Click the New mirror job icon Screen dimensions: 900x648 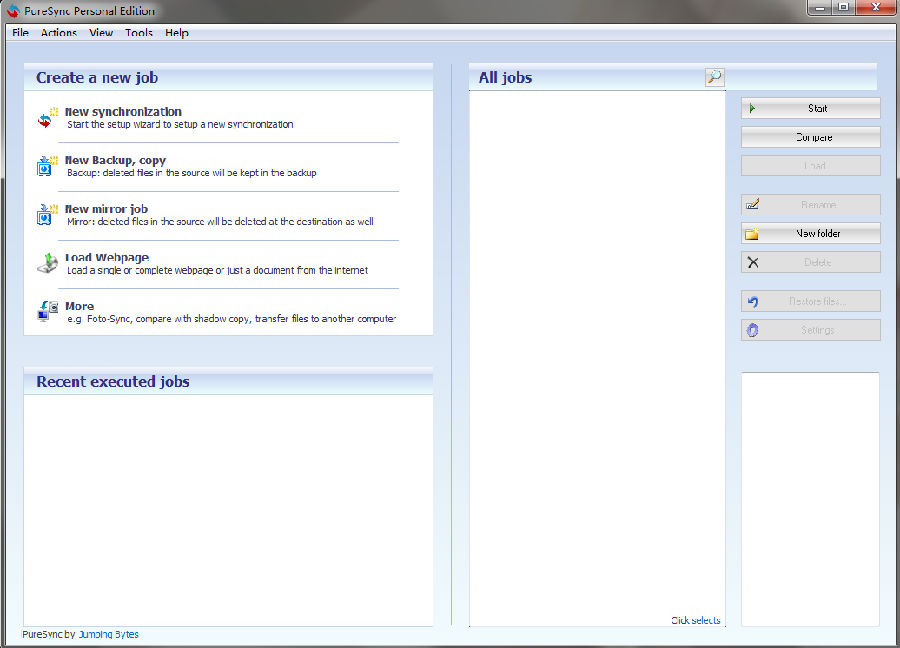(47, 215)
